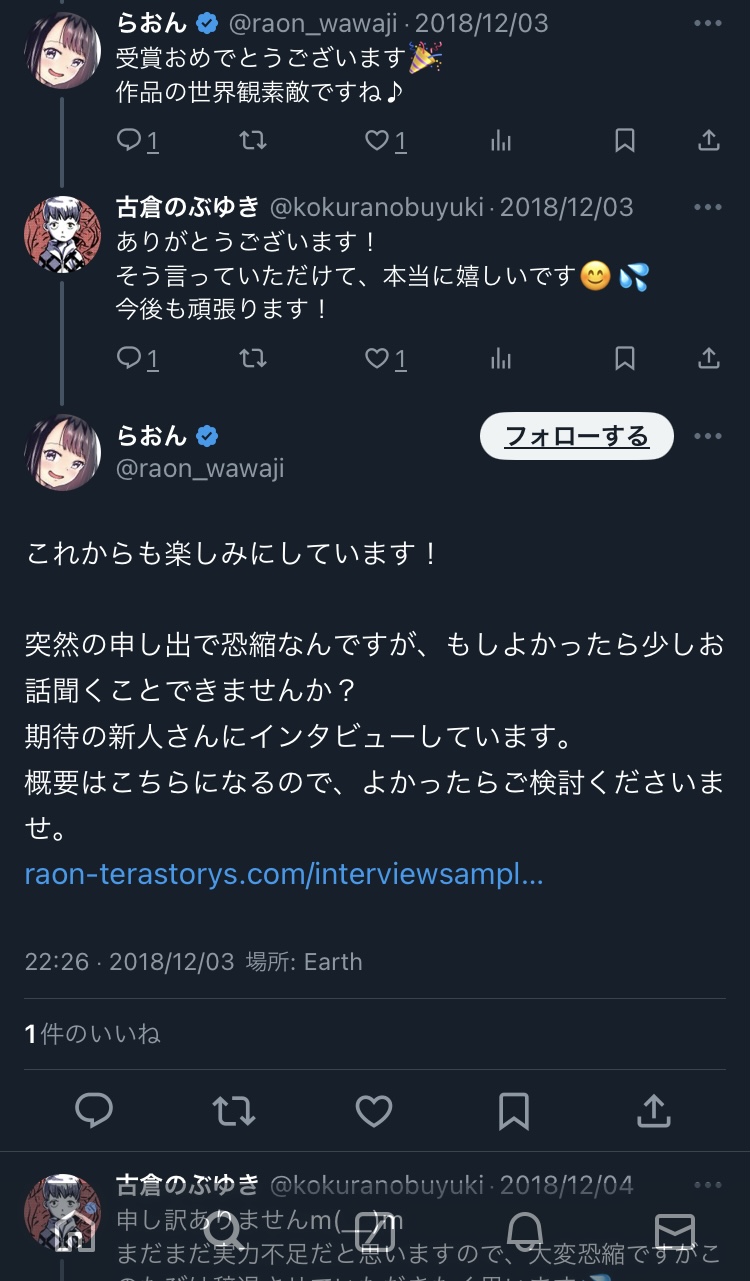The height and width of the screenshot is (1281, 750).
Task: Bookmark the top 受賞おめでとう tweet
Action: pyautogui.click(x=625, y=141)
